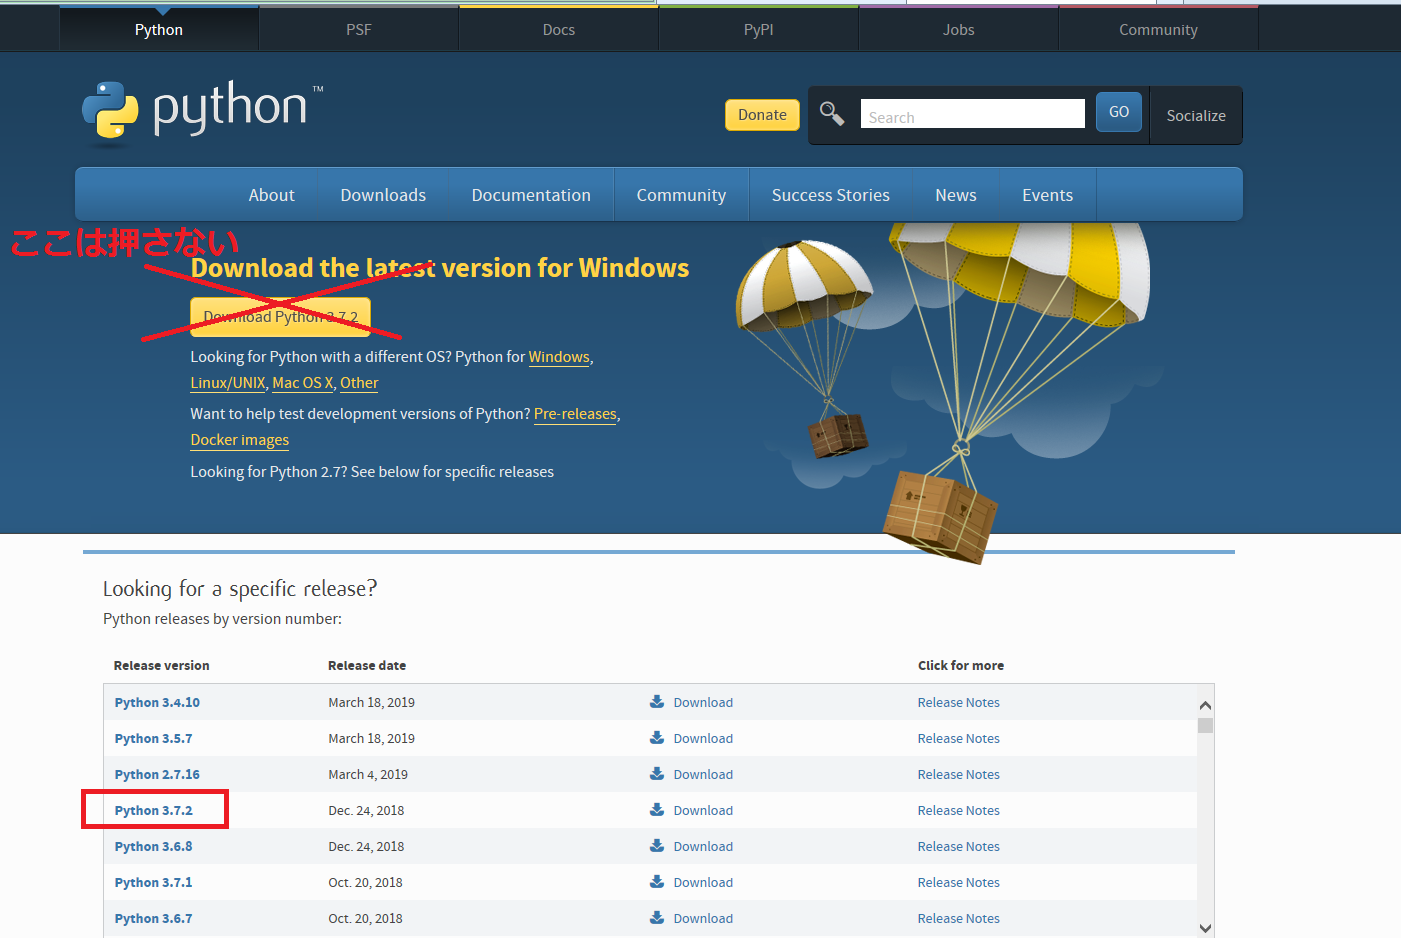Open the Python 3.6.8 release link
Screen dimensions: 1401x938
tap(153, 846)
